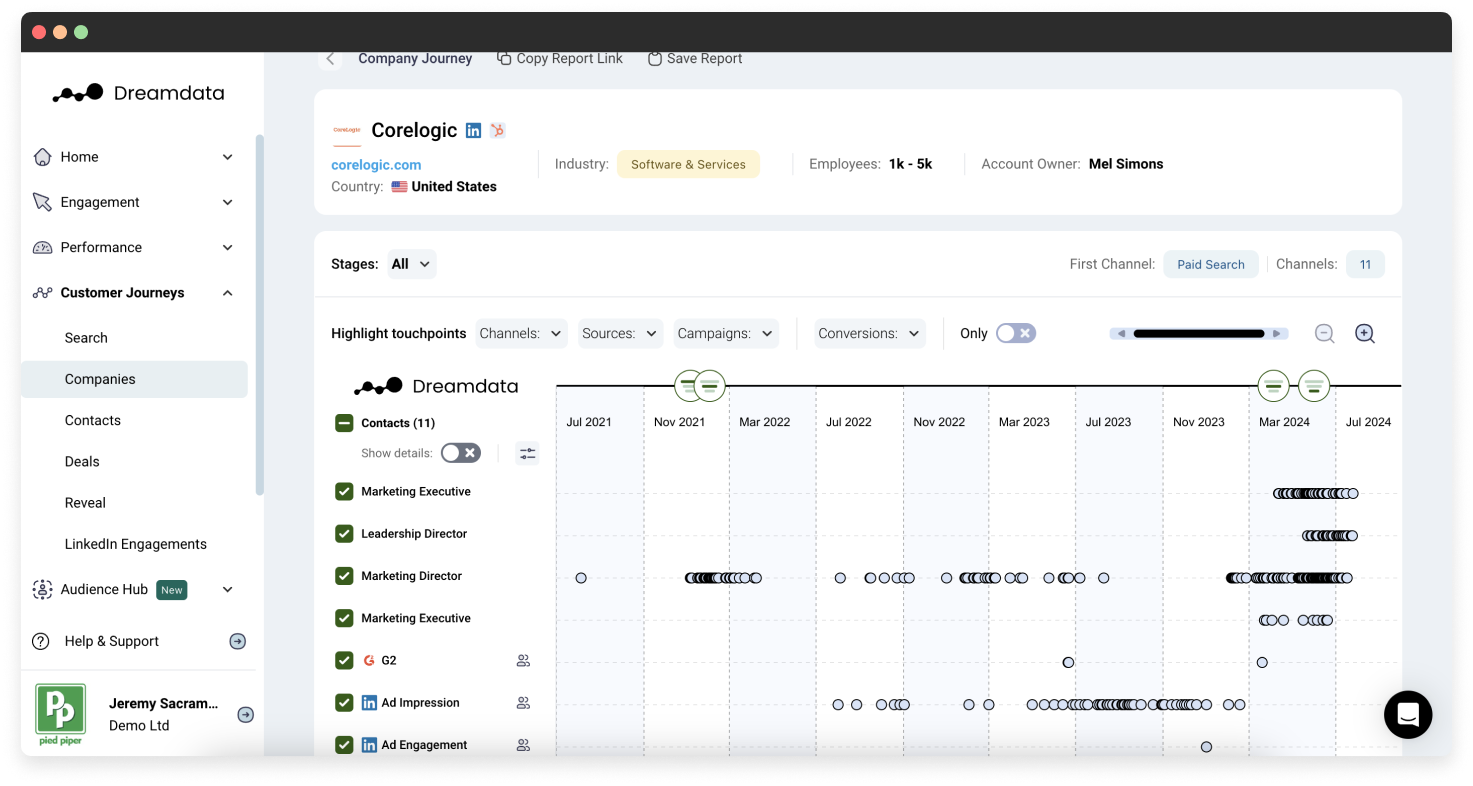
Task: Open the HubSpot icon beside the LinkedIn icon
Action: [497, 130]
